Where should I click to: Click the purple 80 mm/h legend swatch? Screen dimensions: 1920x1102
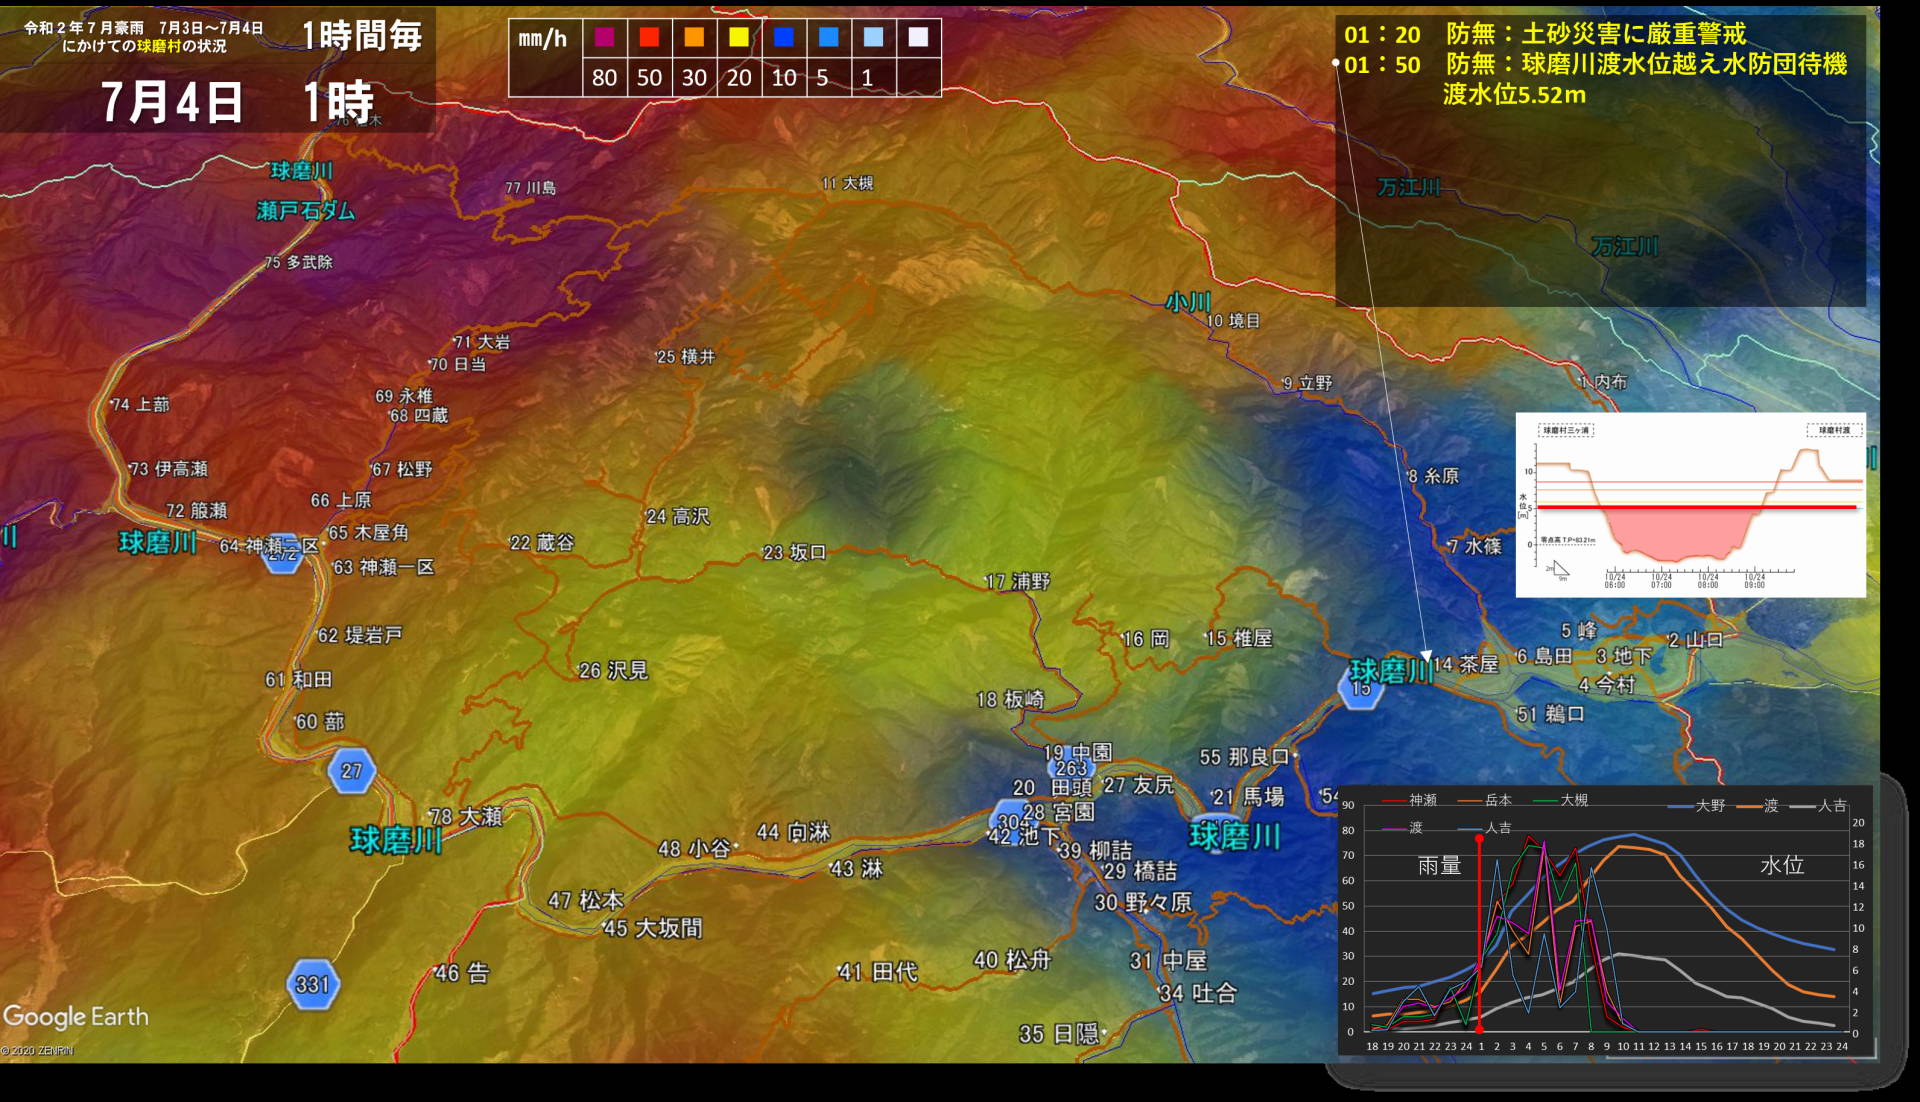point(604,37)
